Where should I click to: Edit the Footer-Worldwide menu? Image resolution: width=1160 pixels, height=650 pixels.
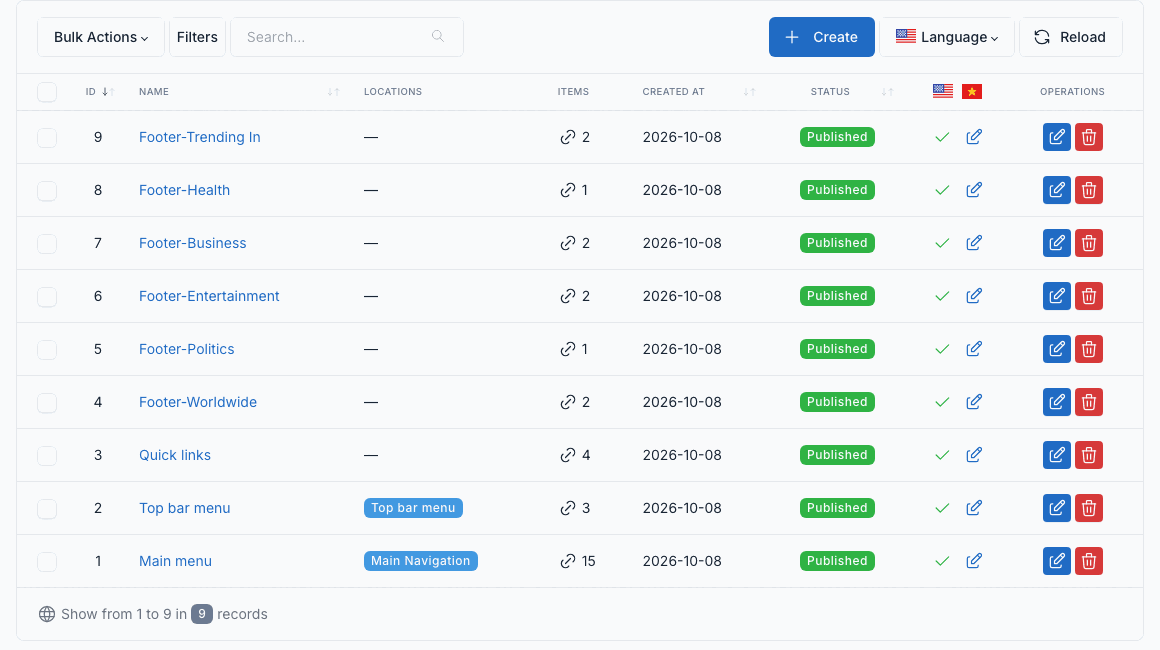(x=1056, y=402)
